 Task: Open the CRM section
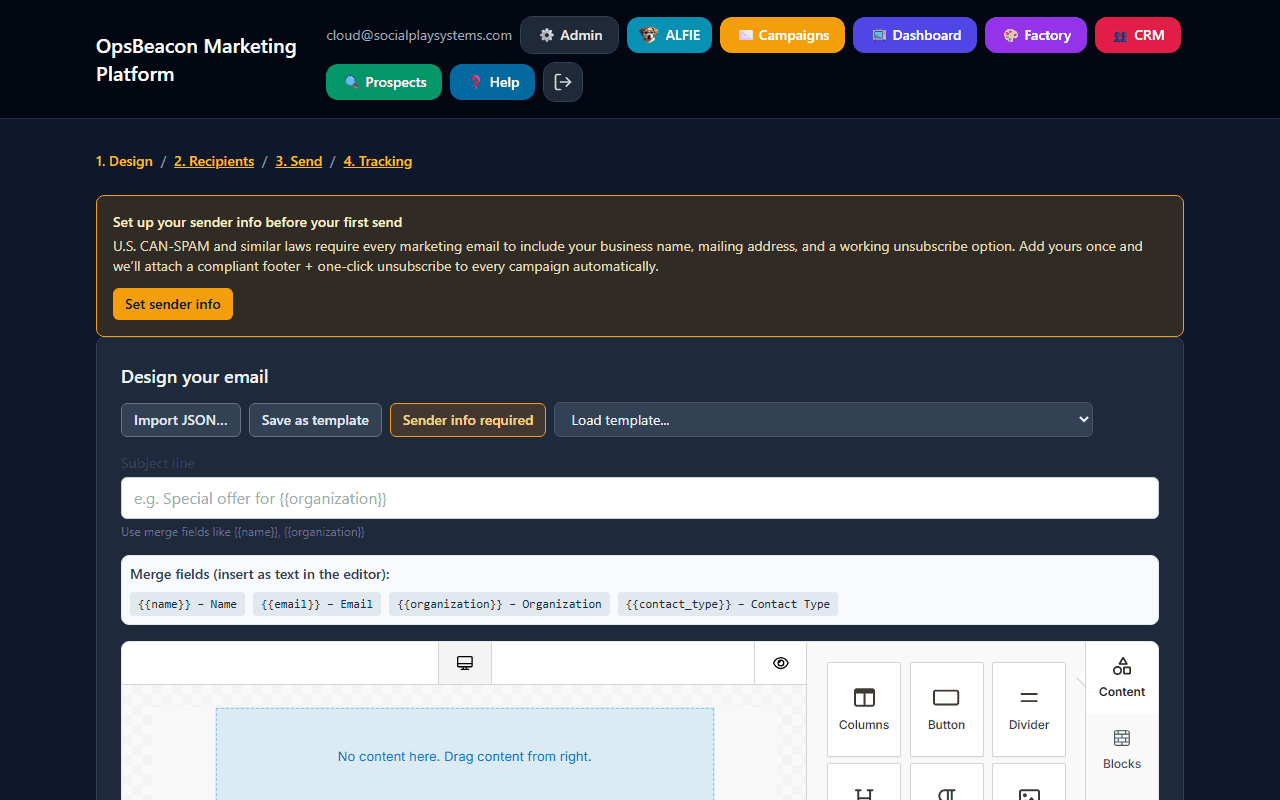click(x=1138, y=35)
